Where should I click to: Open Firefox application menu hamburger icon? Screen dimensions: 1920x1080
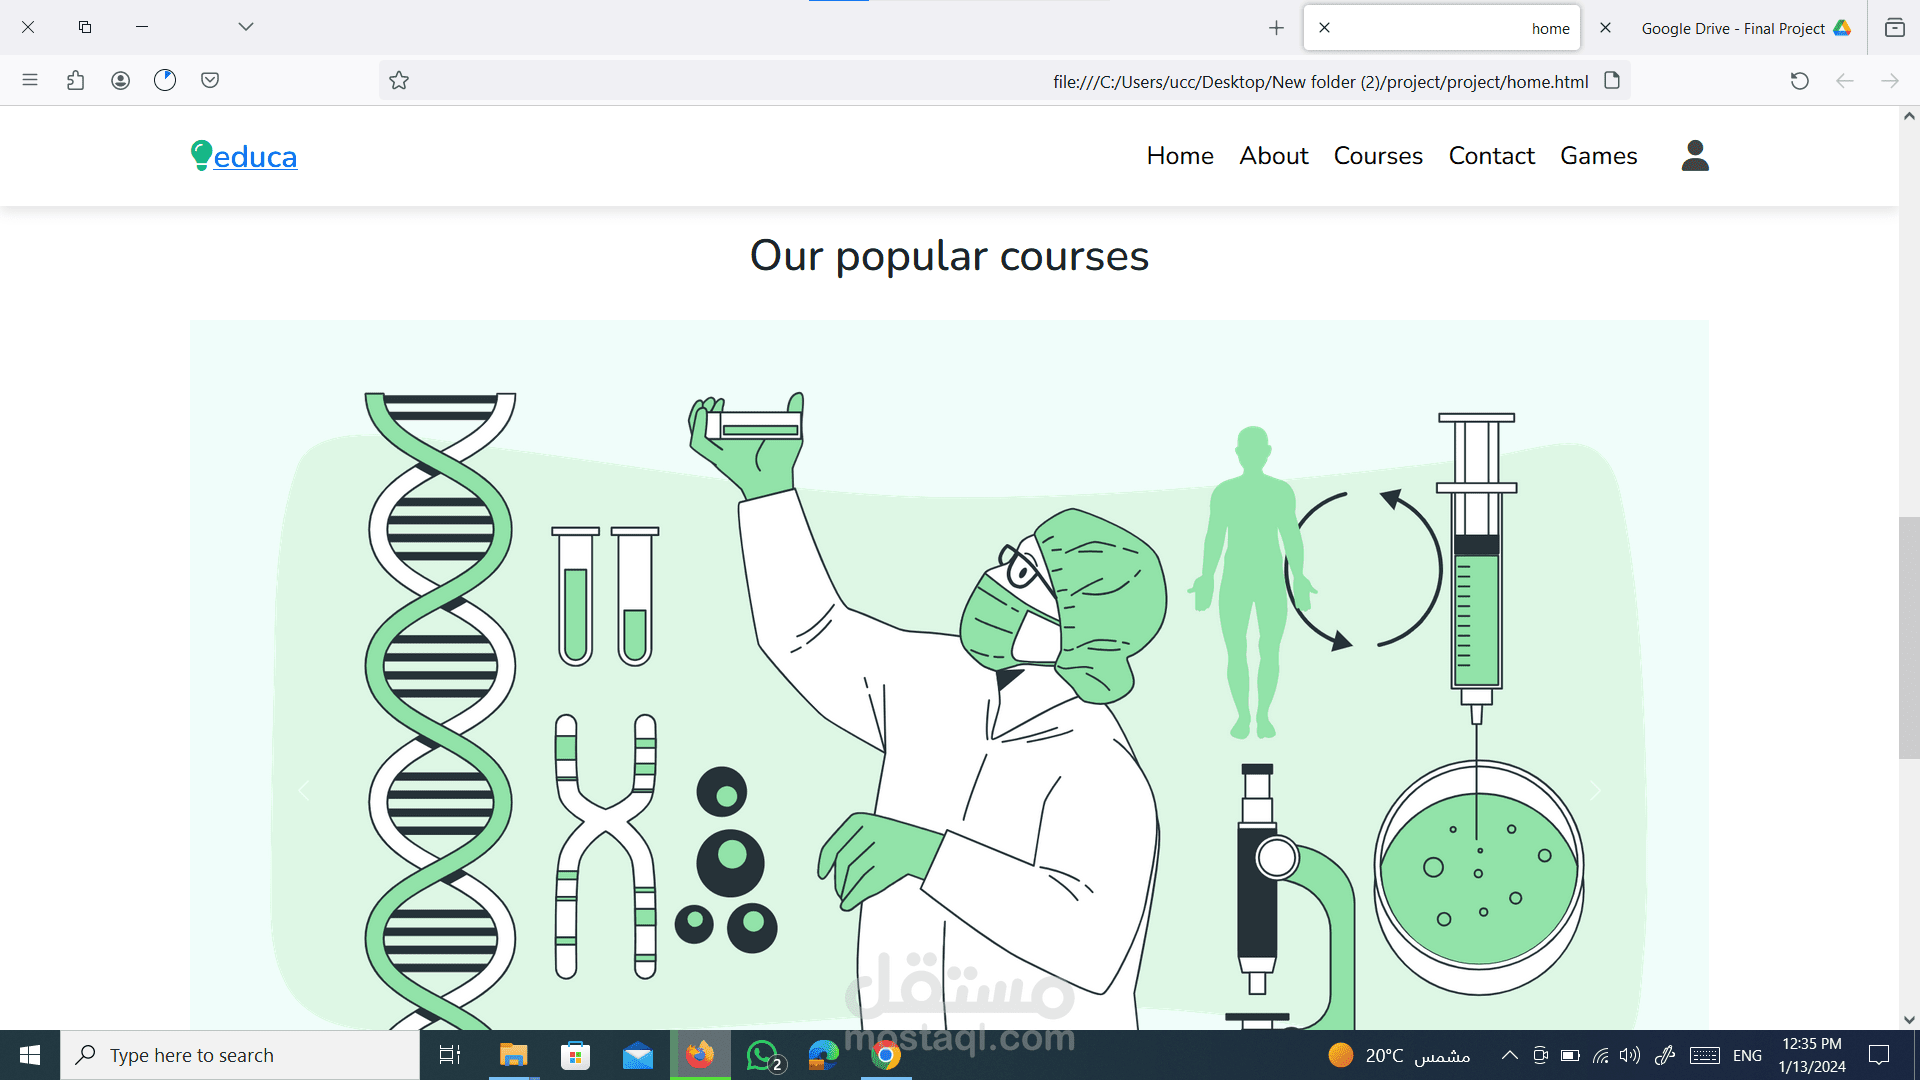pos(30,80)
